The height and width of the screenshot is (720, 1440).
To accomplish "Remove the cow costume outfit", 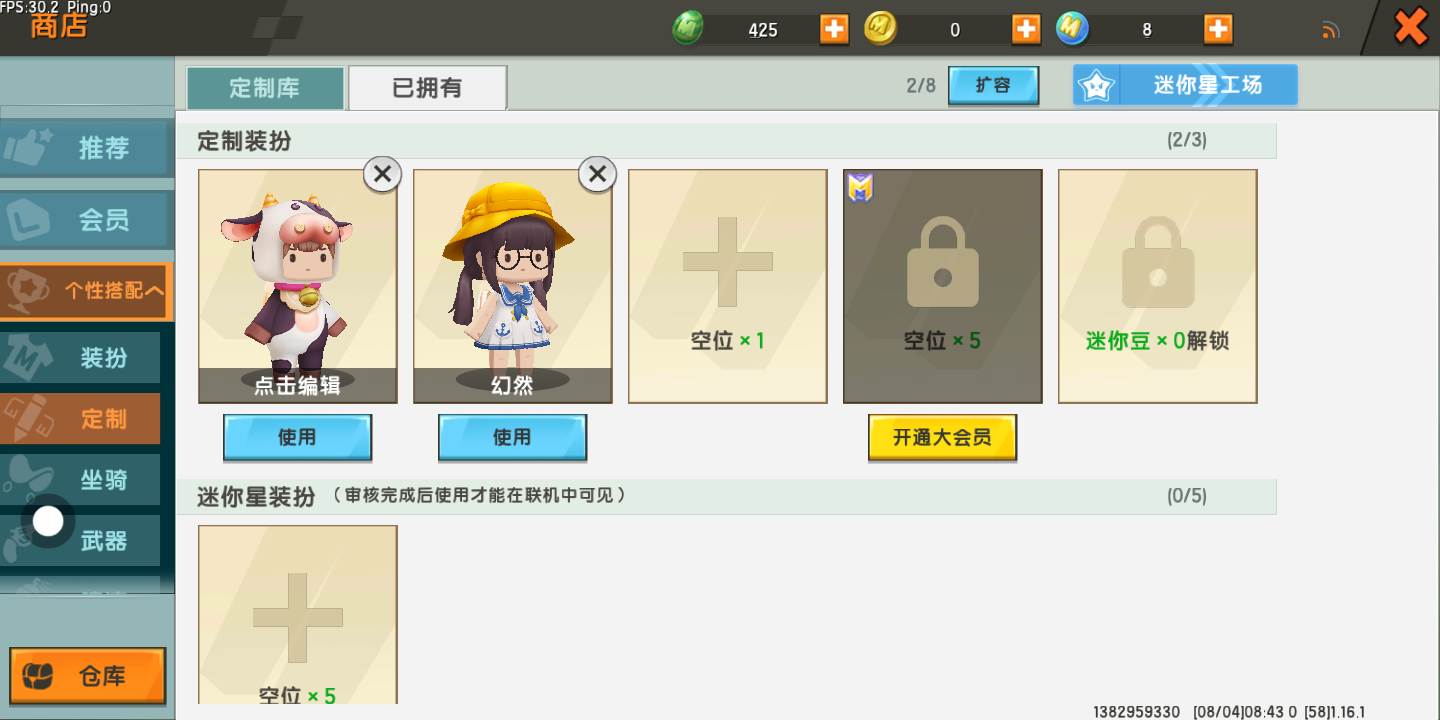I will point(382,174).
